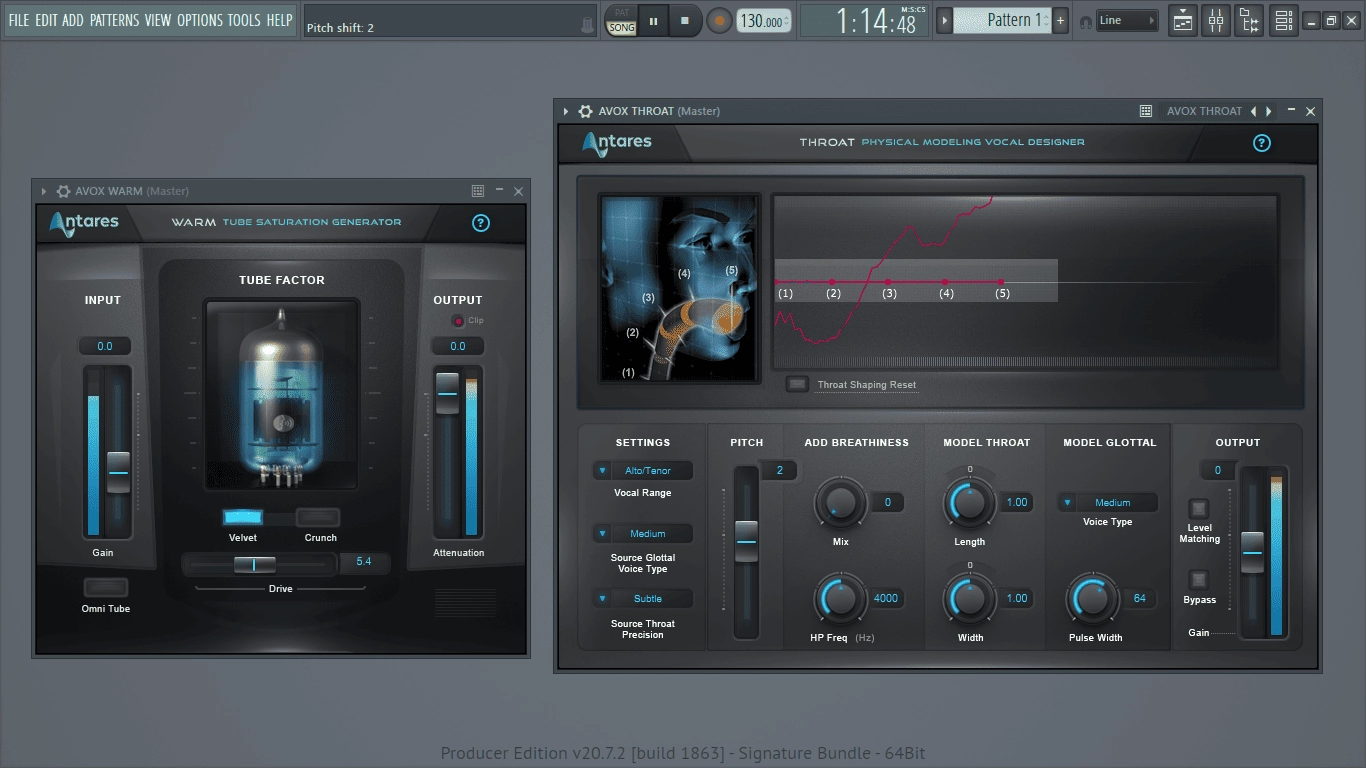
Task: Open the ADD menu
Action: pos(73,20)
